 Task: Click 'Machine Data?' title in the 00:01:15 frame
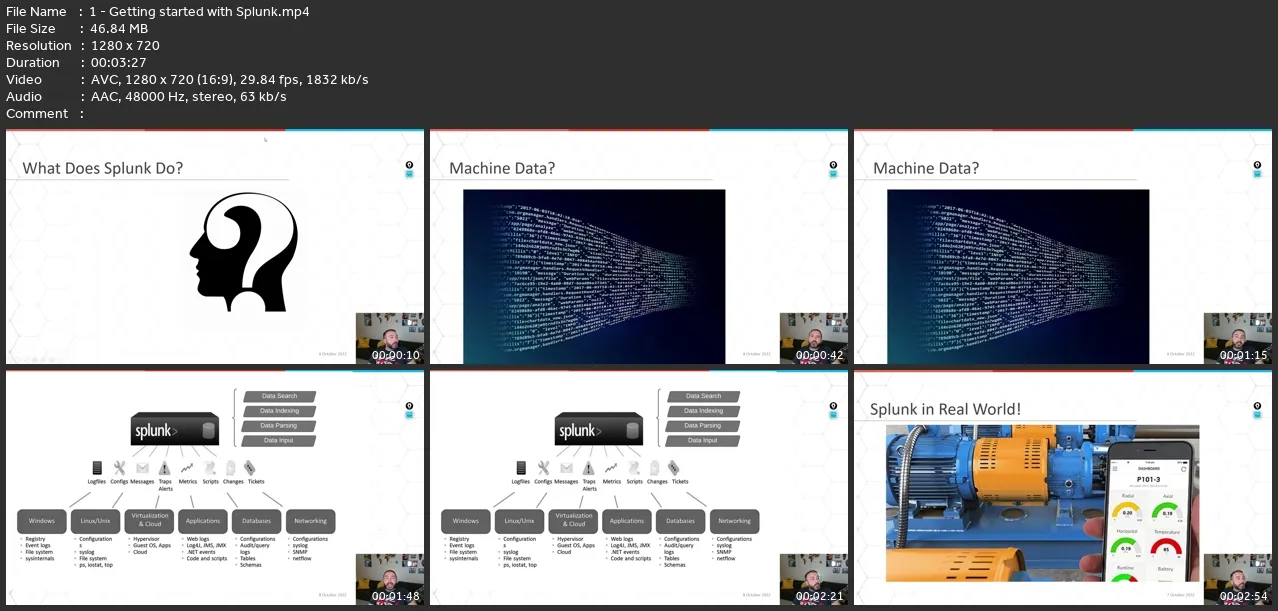click(926, 169)
